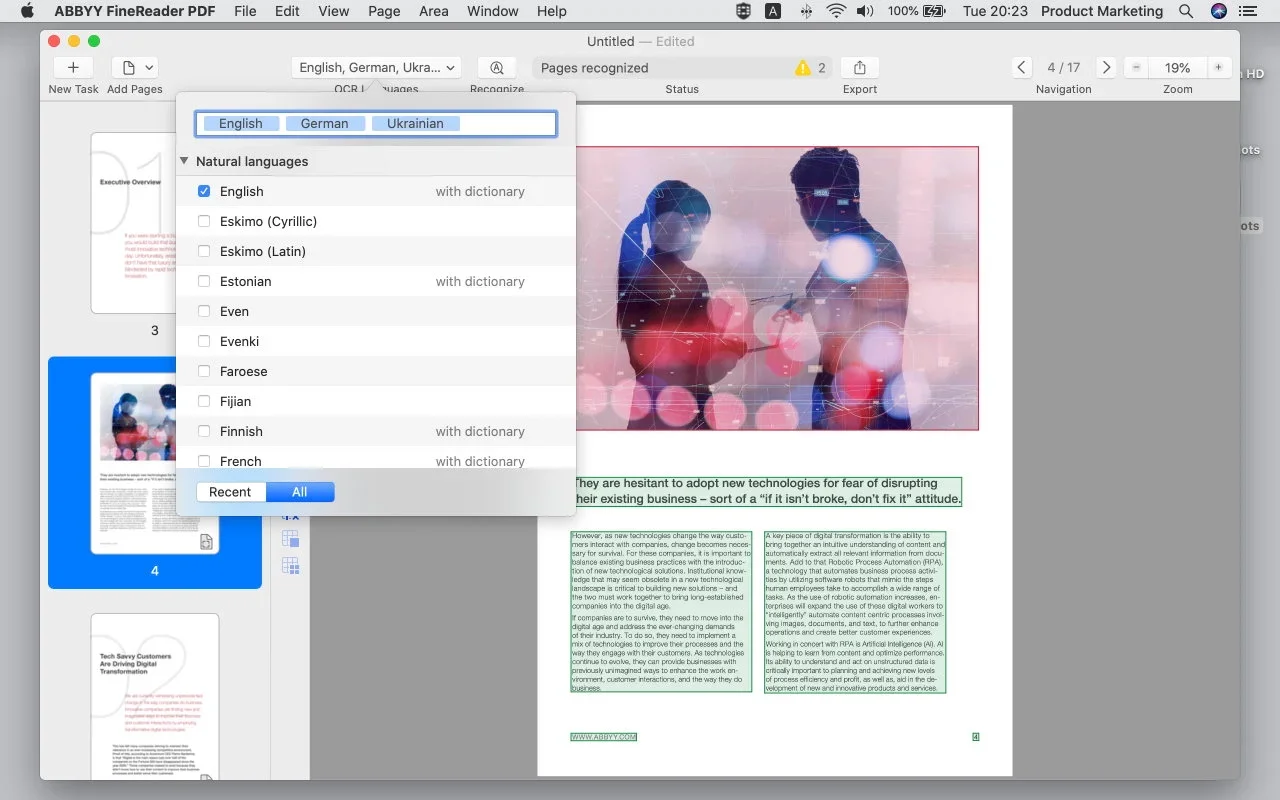Viewport: 1280px width, 800px height.
Task: Check the Eskimo (Cyrillic) language option
Action: click(204, 221)
